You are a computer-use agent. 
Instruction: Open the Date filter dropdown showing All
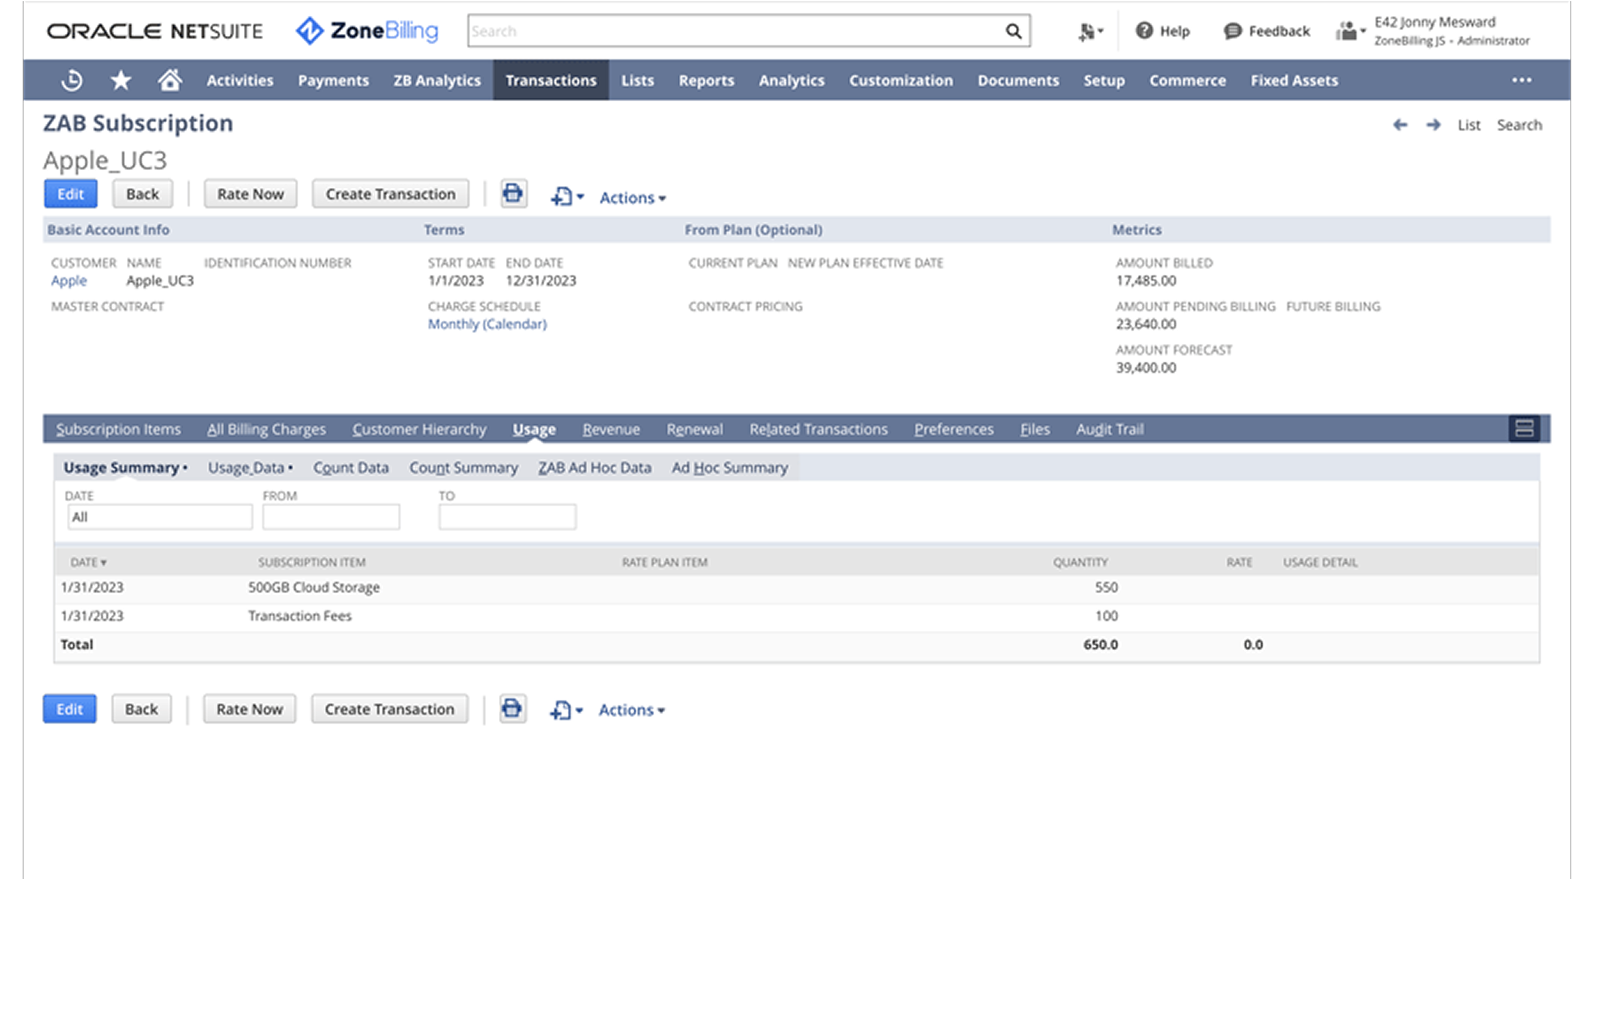[x=160, y=517]
